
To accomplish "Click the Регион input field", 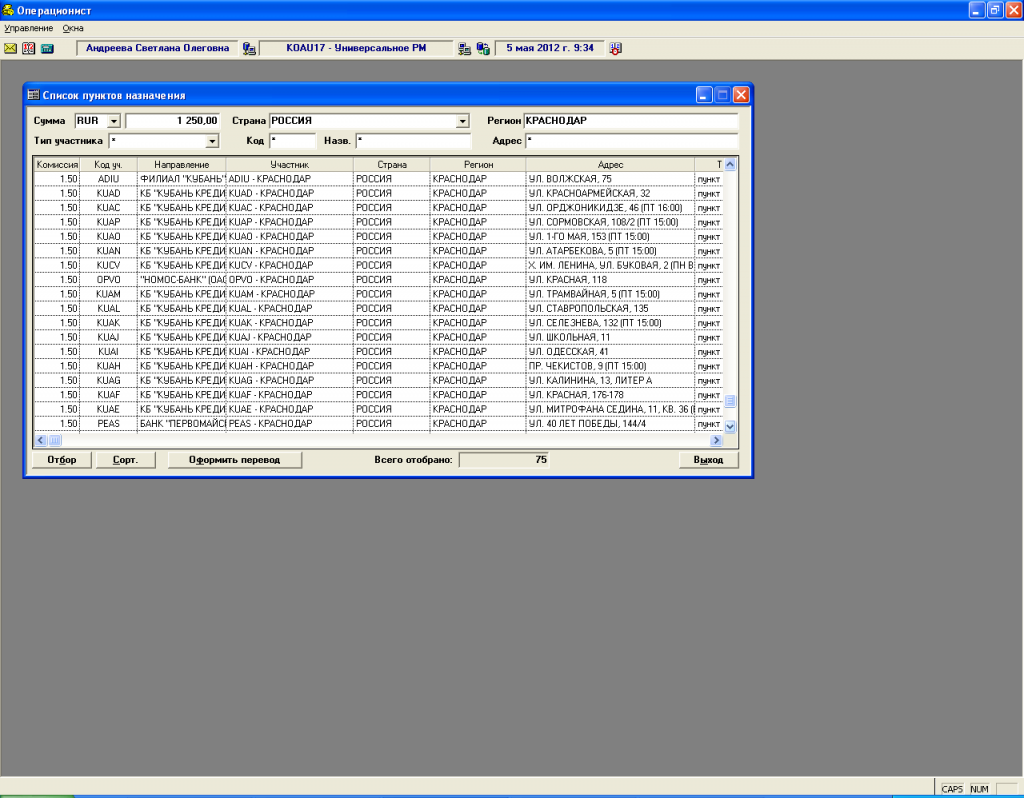I will (630, 121).
